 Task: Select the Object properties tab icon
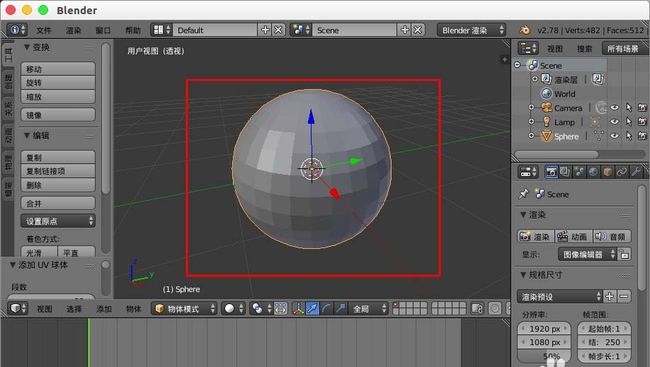(x=607, y=171)
